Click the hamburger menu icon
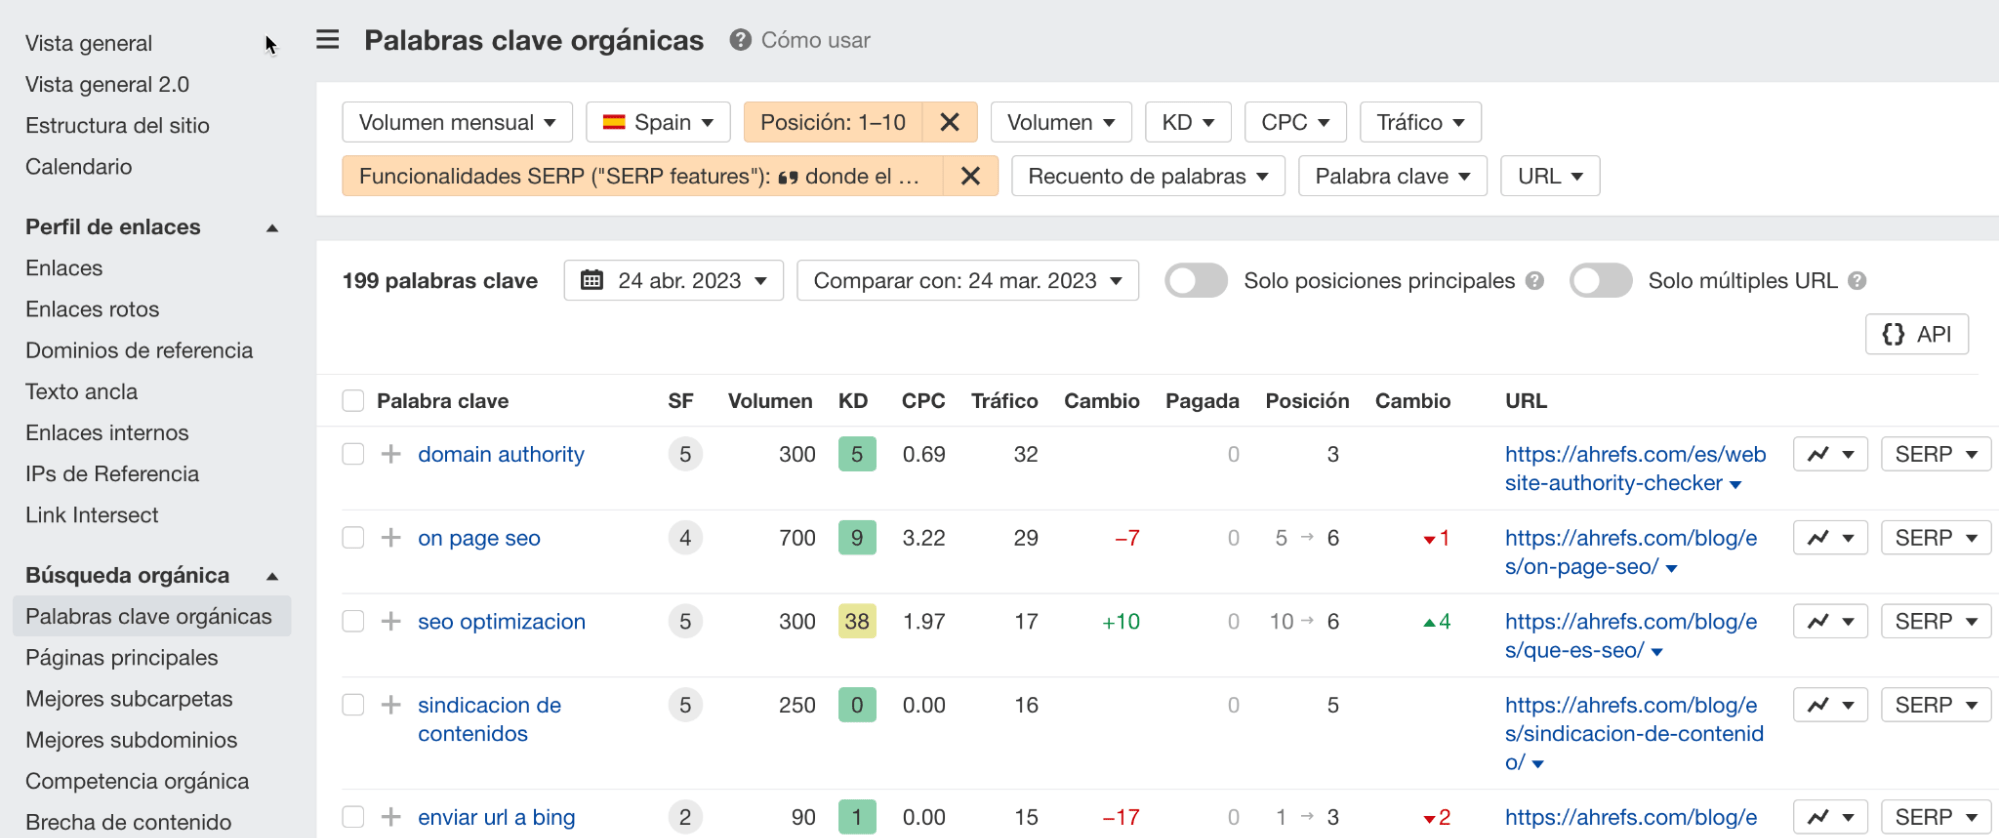 point(327,40)
